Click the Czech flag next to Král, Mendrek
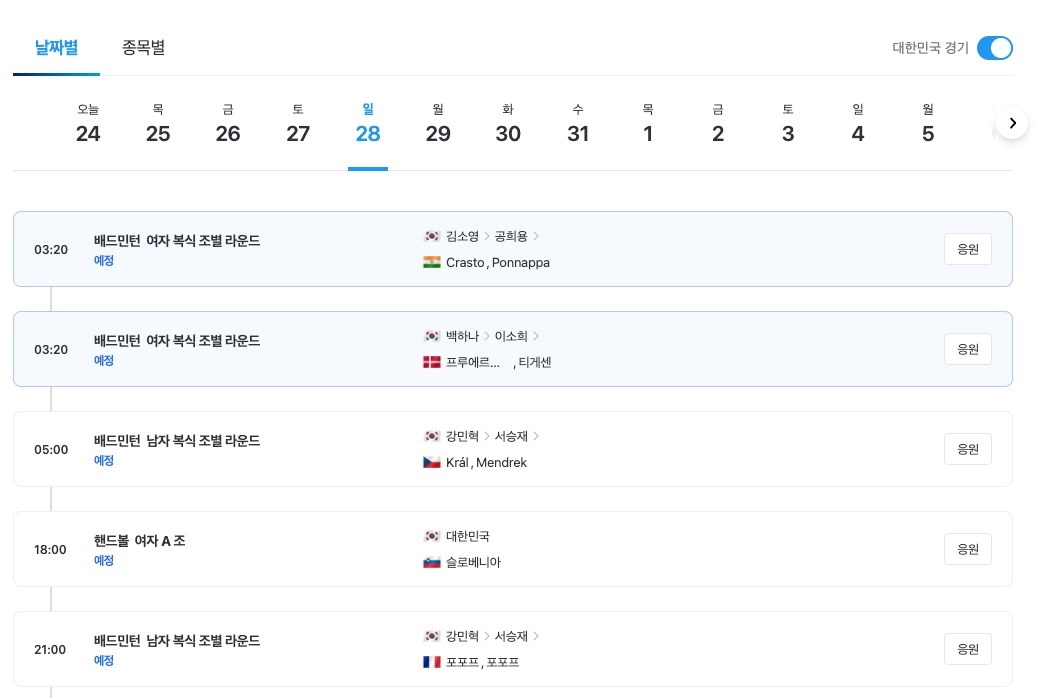Viewport: 1040px width, 698px height. [432, 462]
